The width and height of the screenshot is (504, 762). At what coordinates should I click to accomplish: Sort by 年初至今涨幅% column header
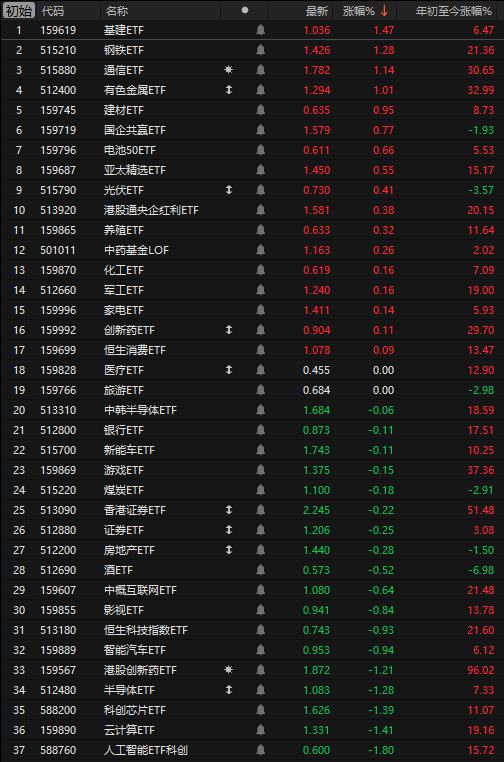coord(454,11)
